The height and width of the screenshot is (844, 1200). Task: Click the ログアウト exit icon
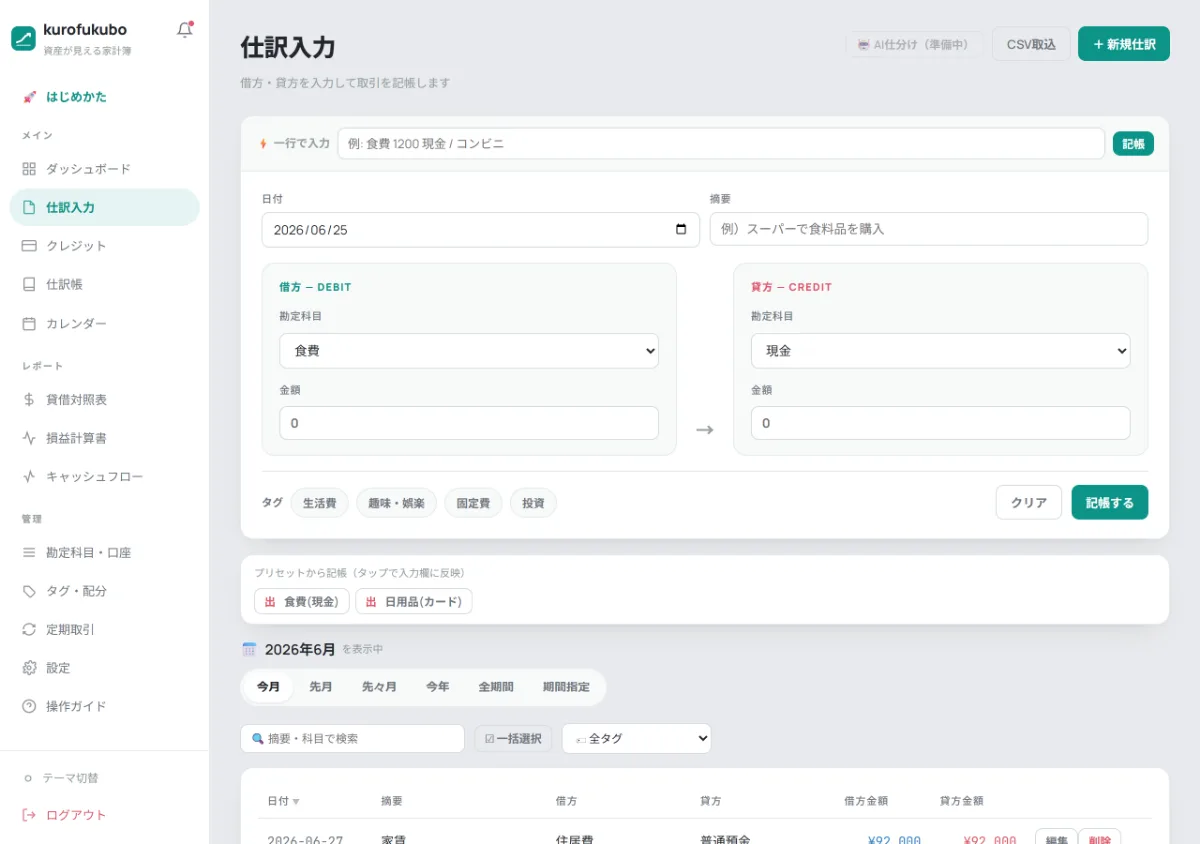coord(29,815)
